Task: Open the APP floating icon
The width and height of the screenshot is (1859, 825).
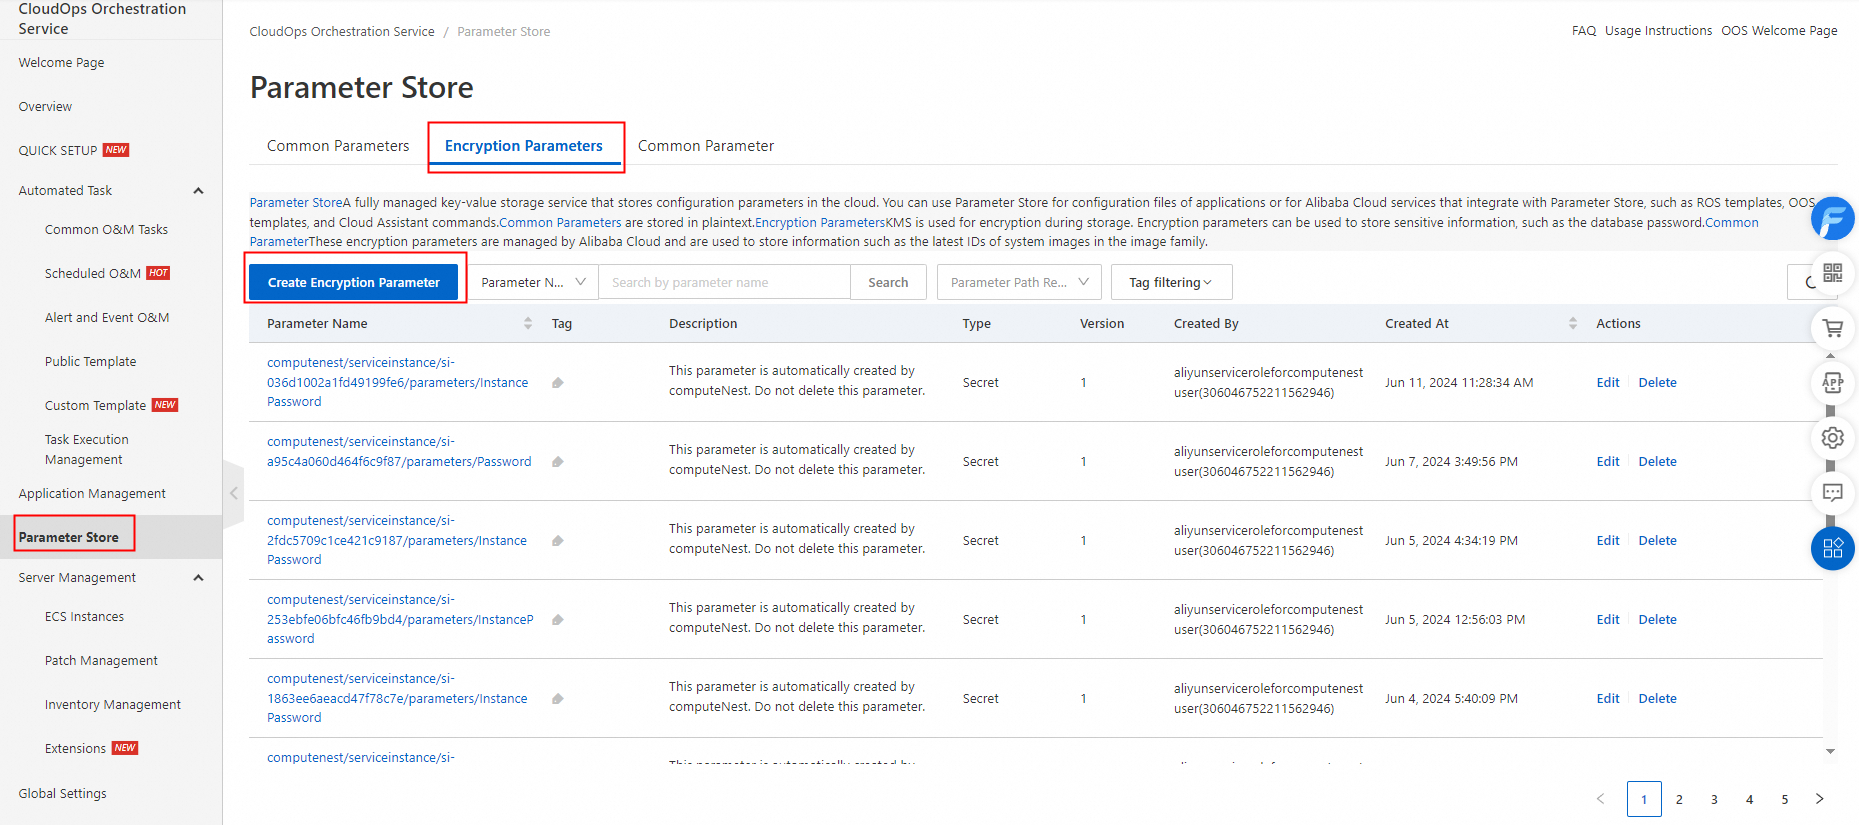Action: pos(1832,383)
